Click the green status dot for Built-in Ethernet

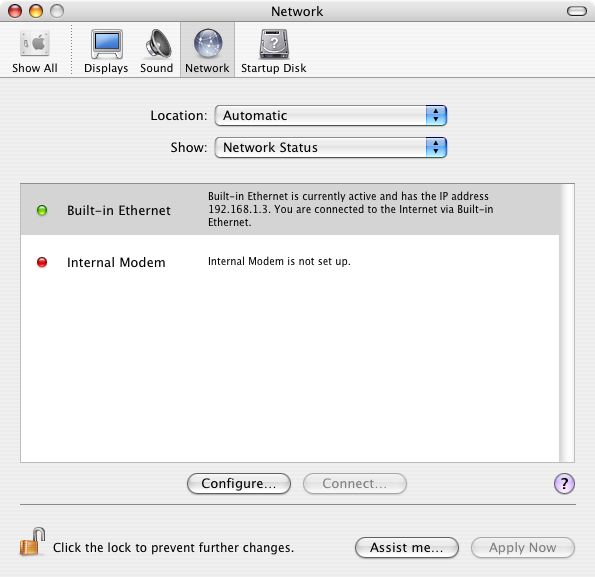(x=42, y=210)
